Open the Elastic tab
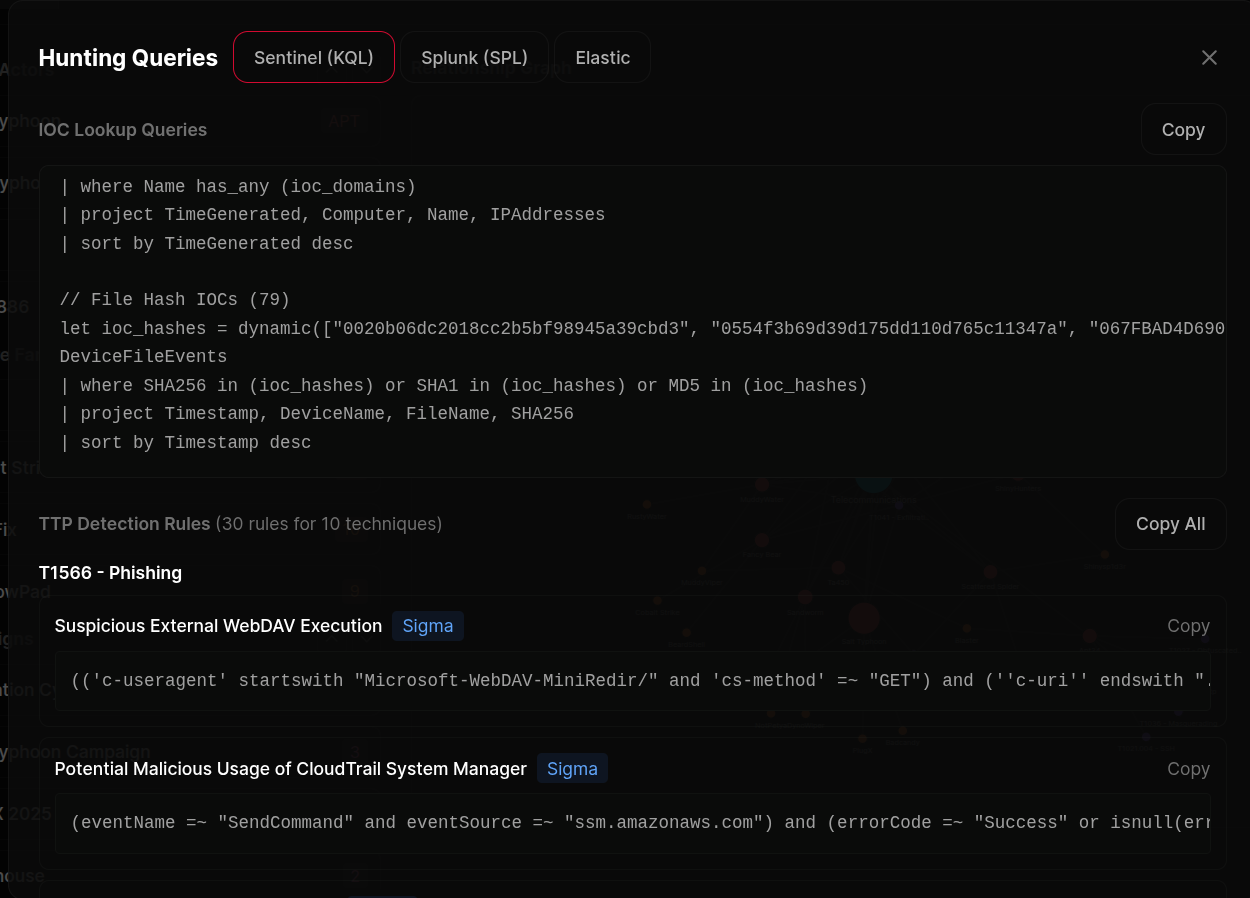The image size is (1250, 898). tap(603, 57)
